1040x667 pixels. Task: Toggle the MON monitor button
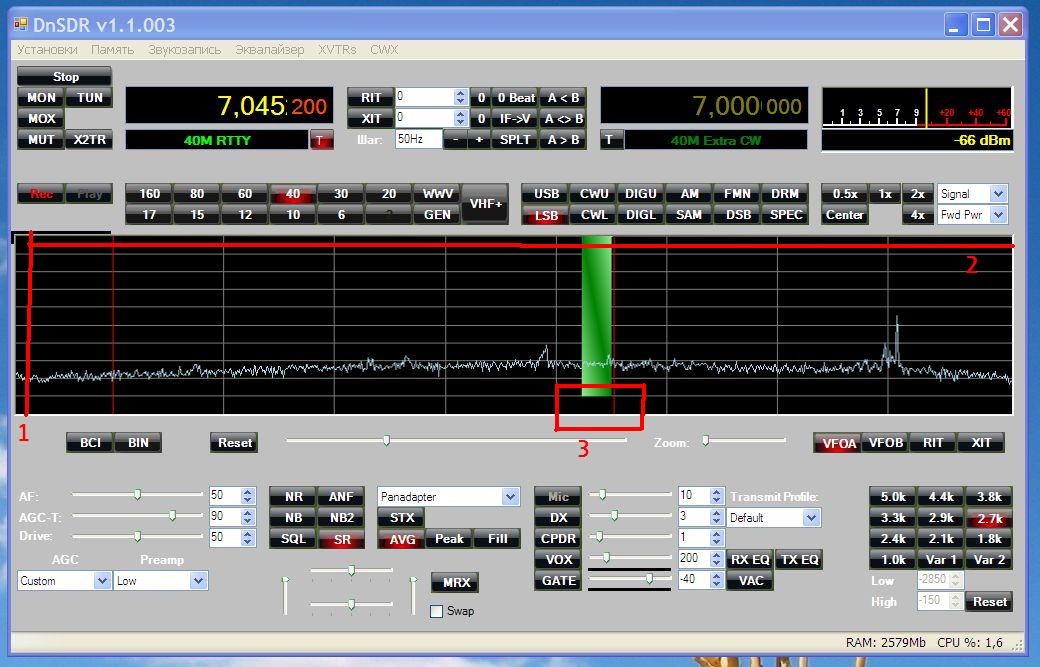click(41, 98)
